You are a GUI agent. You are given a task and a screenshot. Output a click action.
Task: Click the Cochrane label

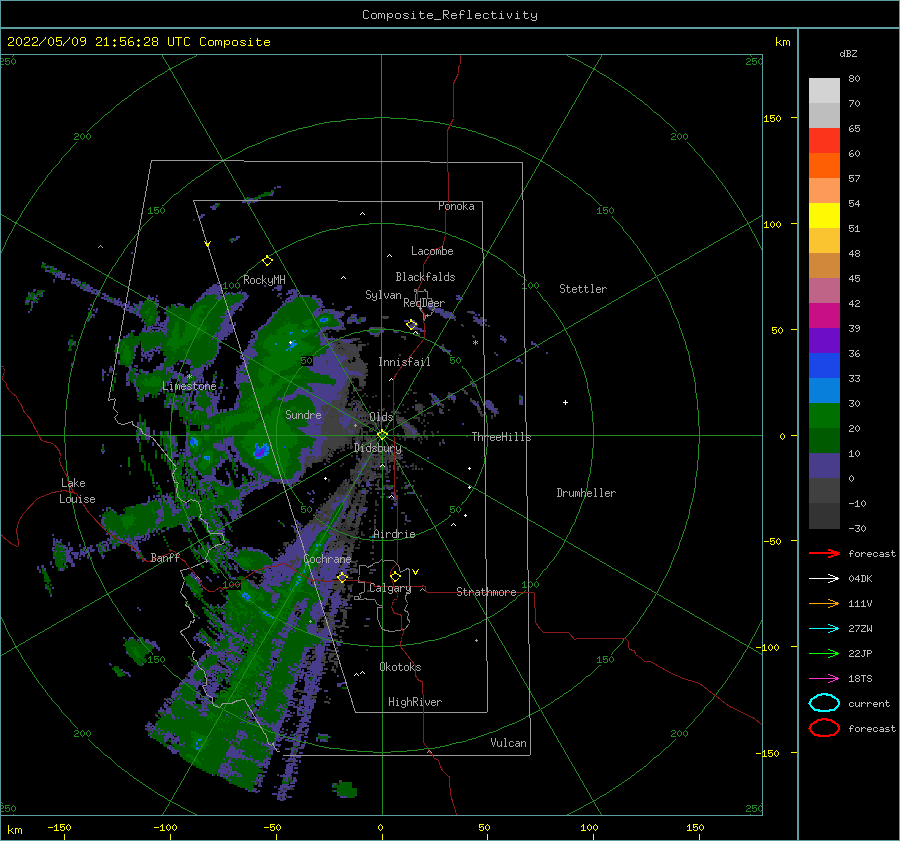[327, 559]
